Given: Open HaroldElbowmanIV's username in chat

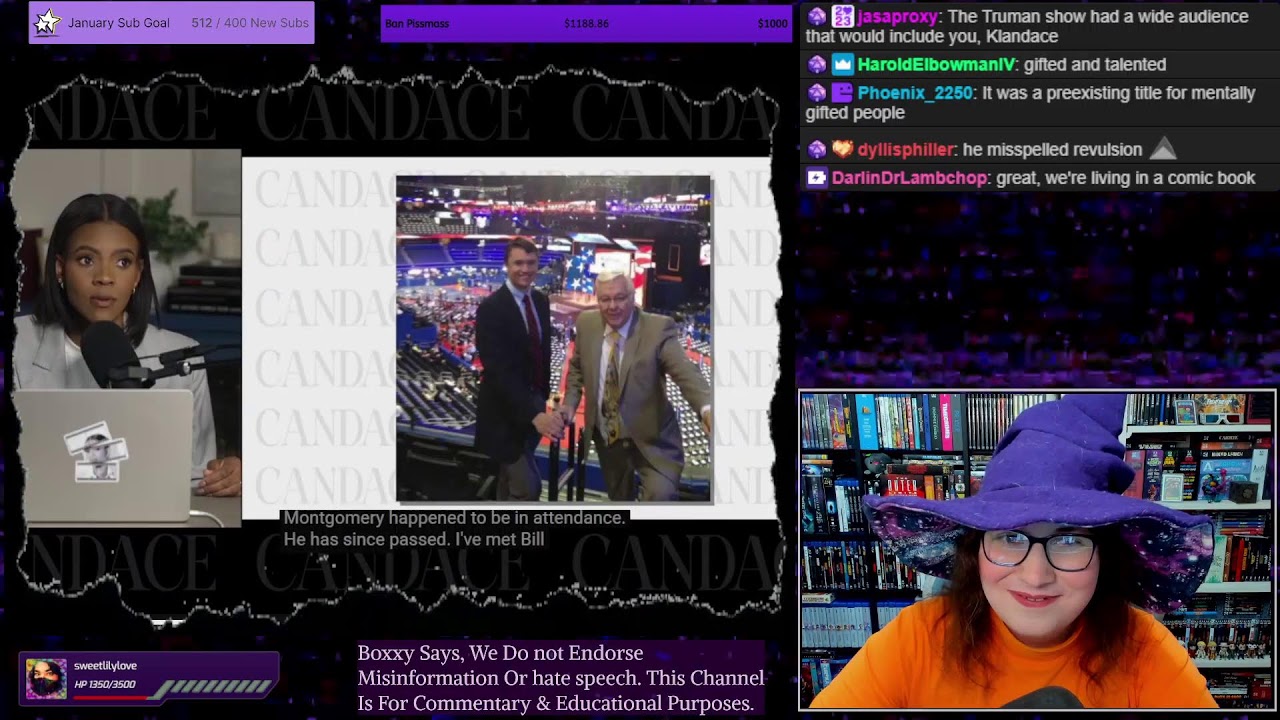Looking at the screenshot, I should click(x=936, y=65).
